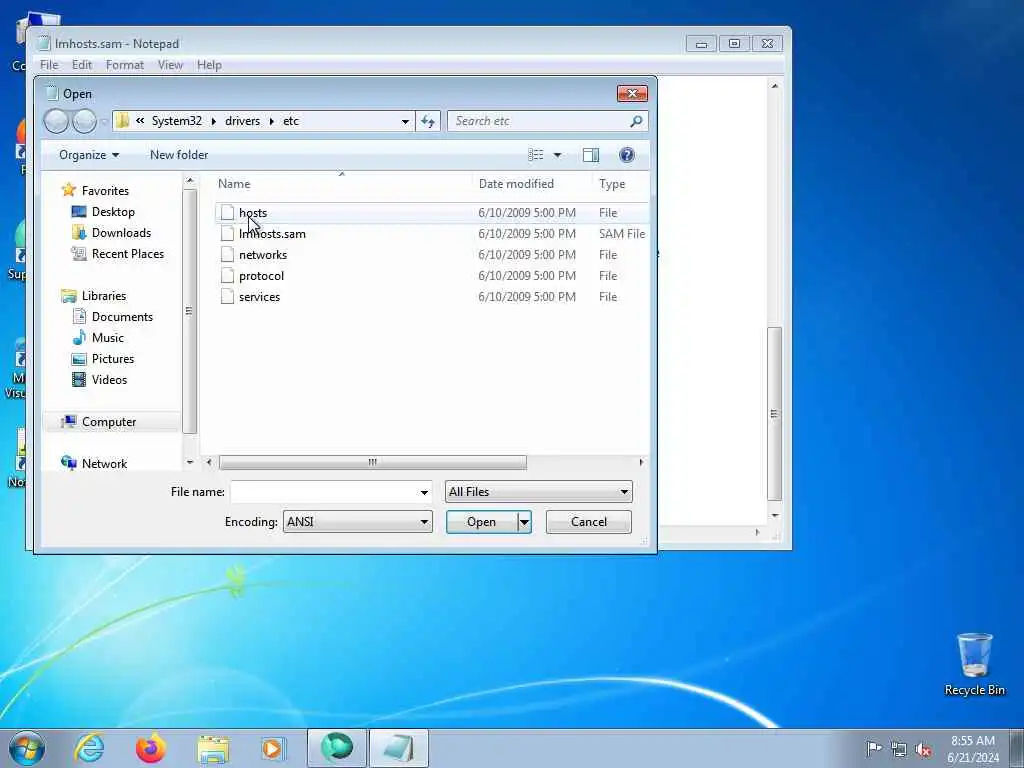
Task: Select Recent Places under Favorites
Action: point(128,253)
